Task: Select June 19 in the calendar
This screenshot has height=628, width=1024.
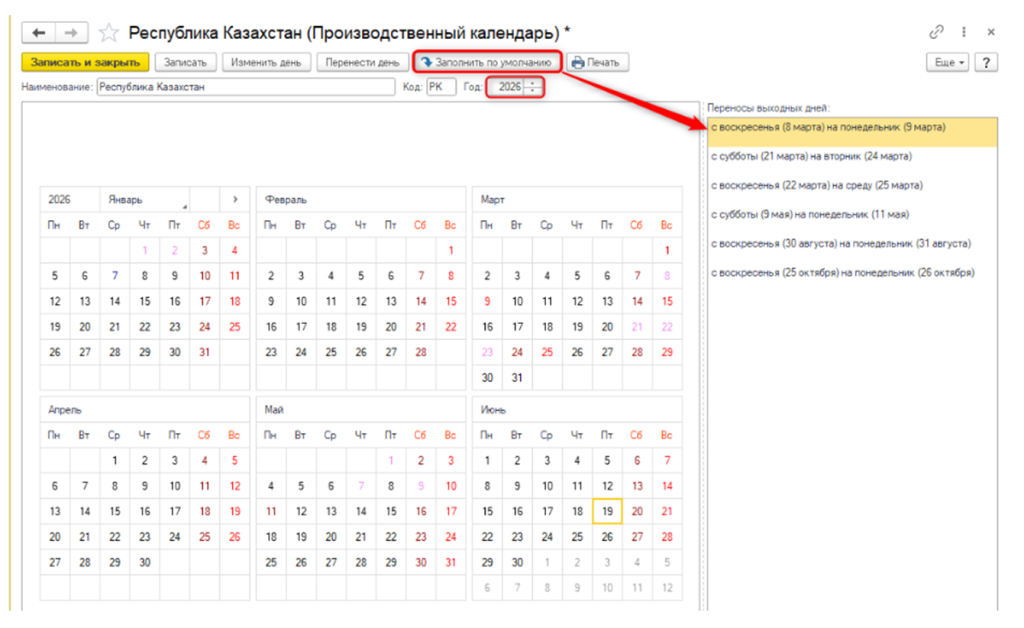Action: tap(606, 510)
